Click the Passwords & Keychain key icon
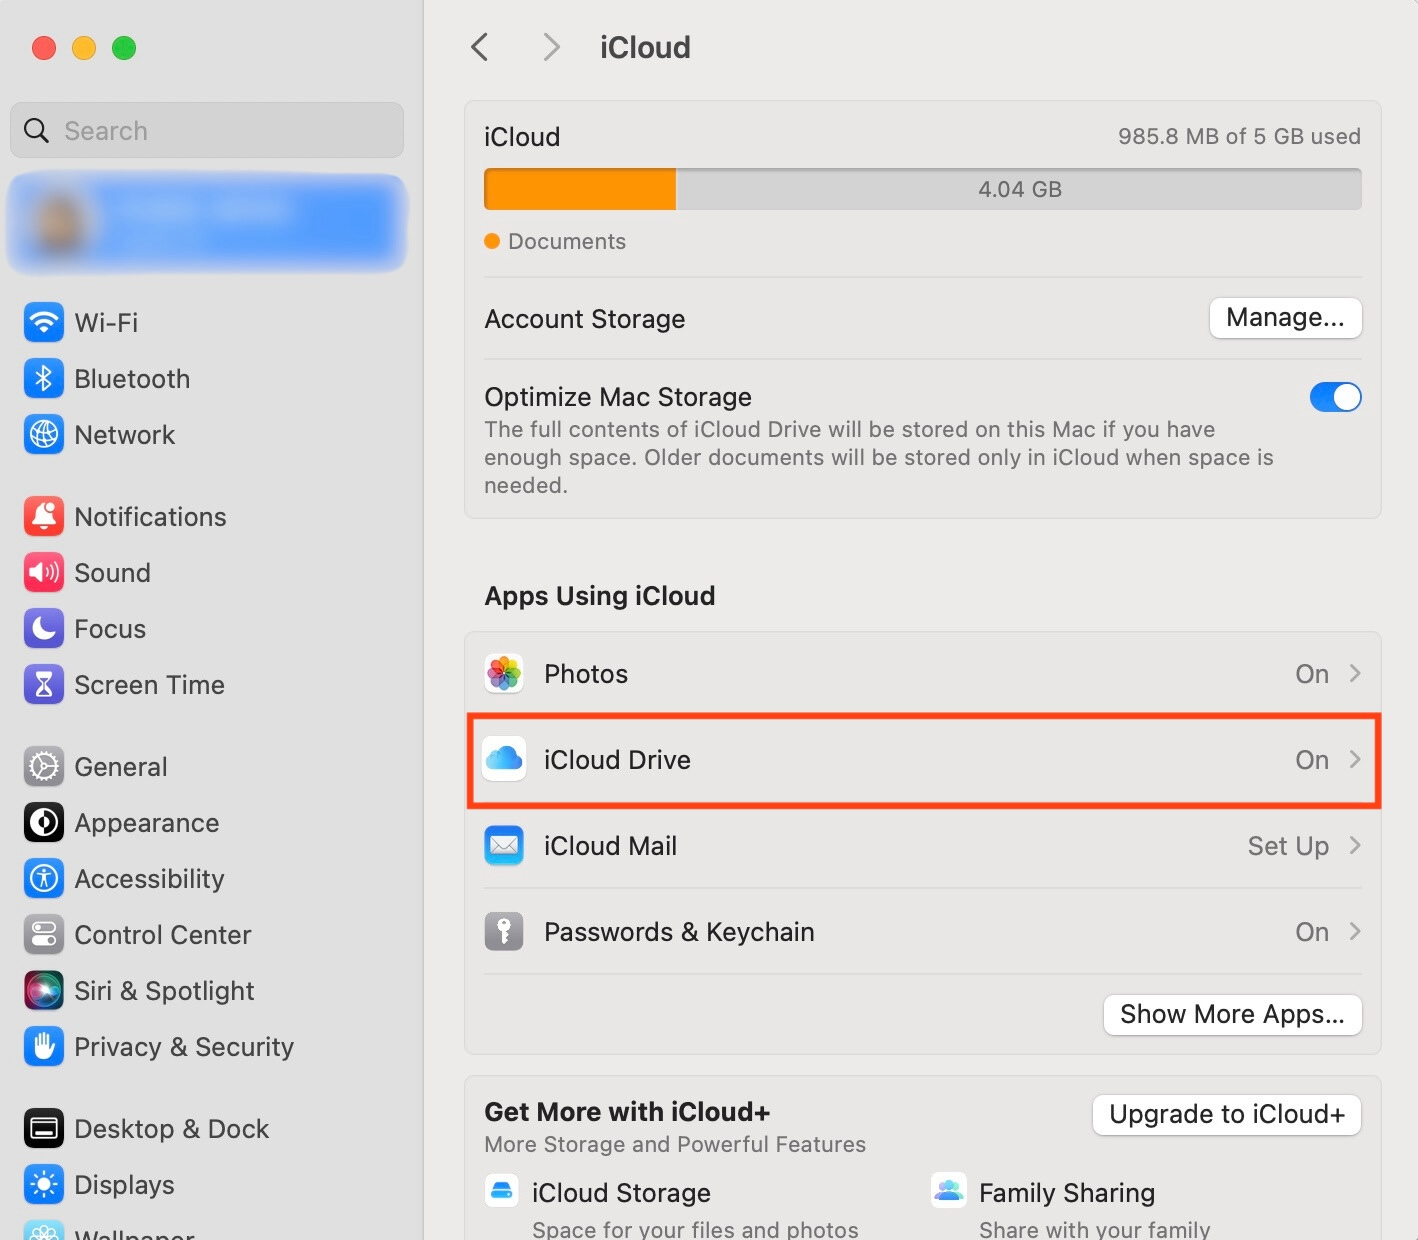The image size is (1418, 1240). 504,931
